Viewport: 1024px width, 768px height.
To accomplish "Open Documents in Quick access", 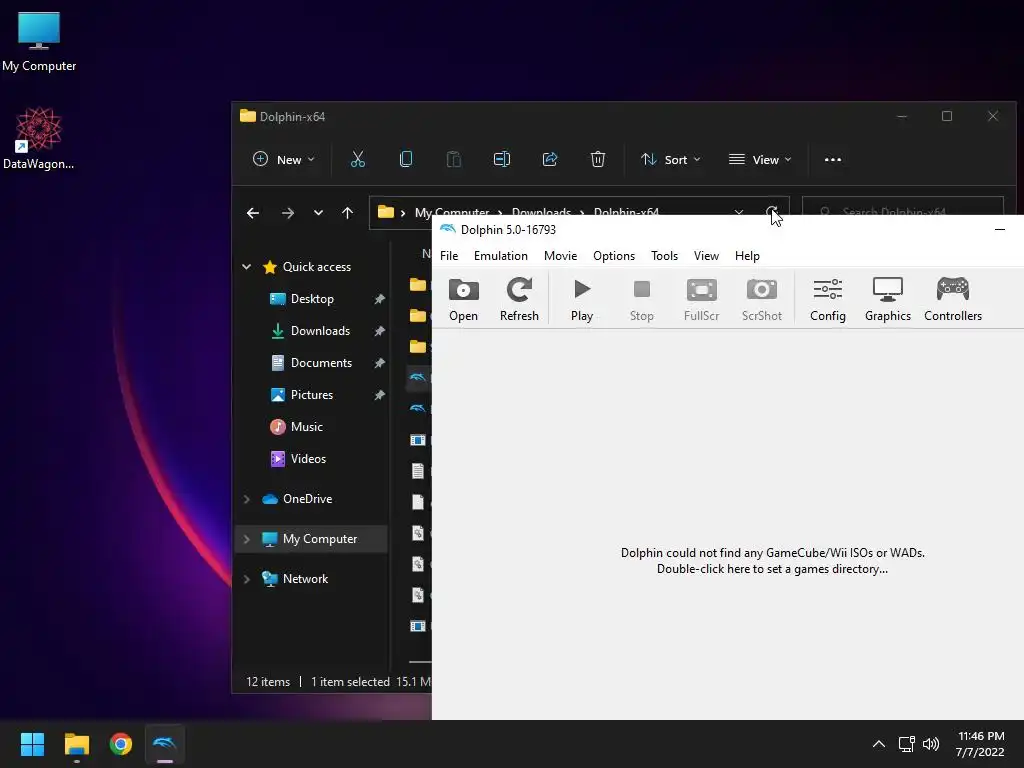I will [321, 363].
